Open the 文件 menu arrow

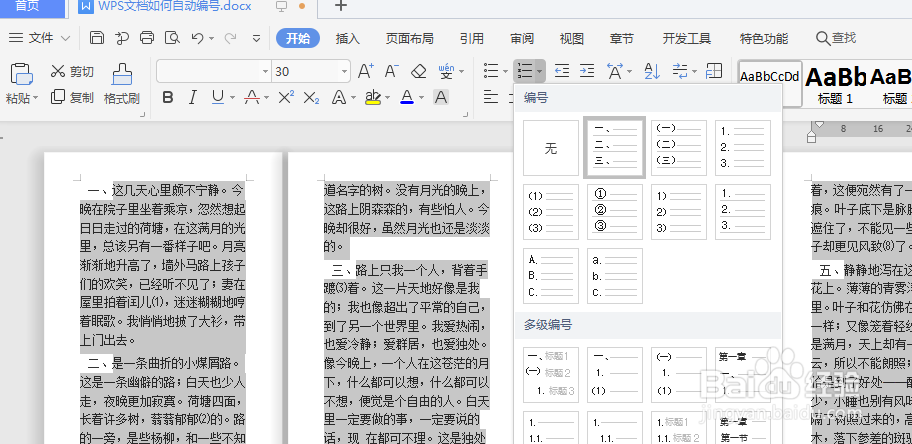[x=65, y=38]
